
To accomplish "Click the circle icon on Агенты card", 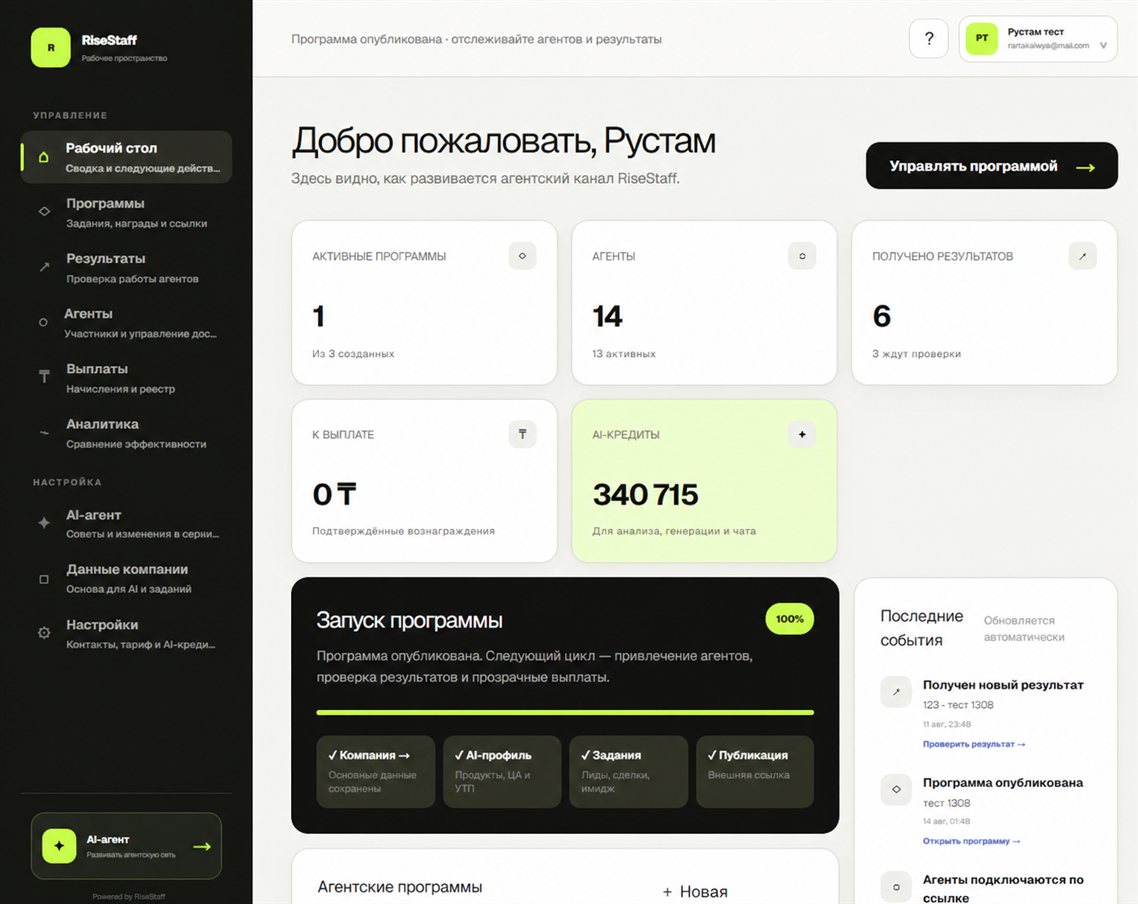I will 802,255.
